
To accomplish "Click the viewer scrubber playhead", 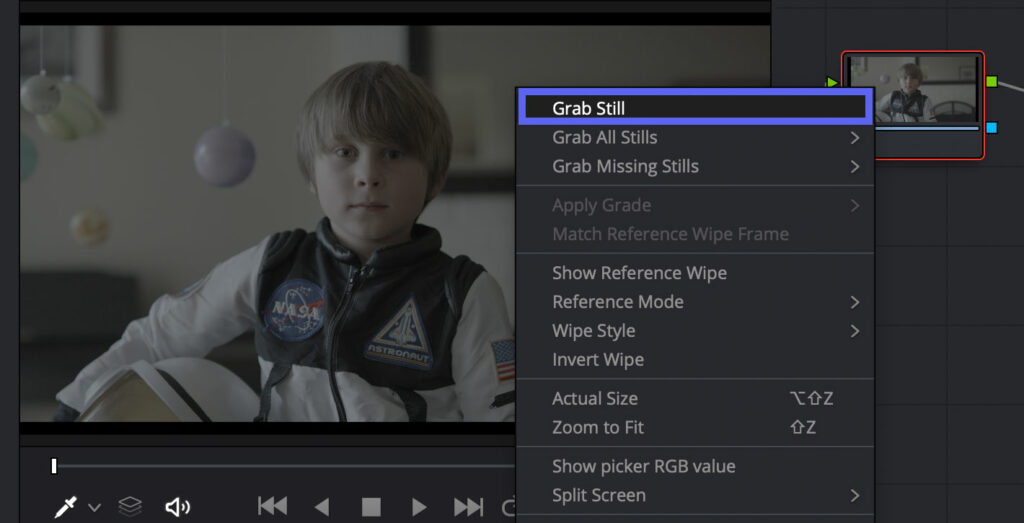I will point(54,466).
